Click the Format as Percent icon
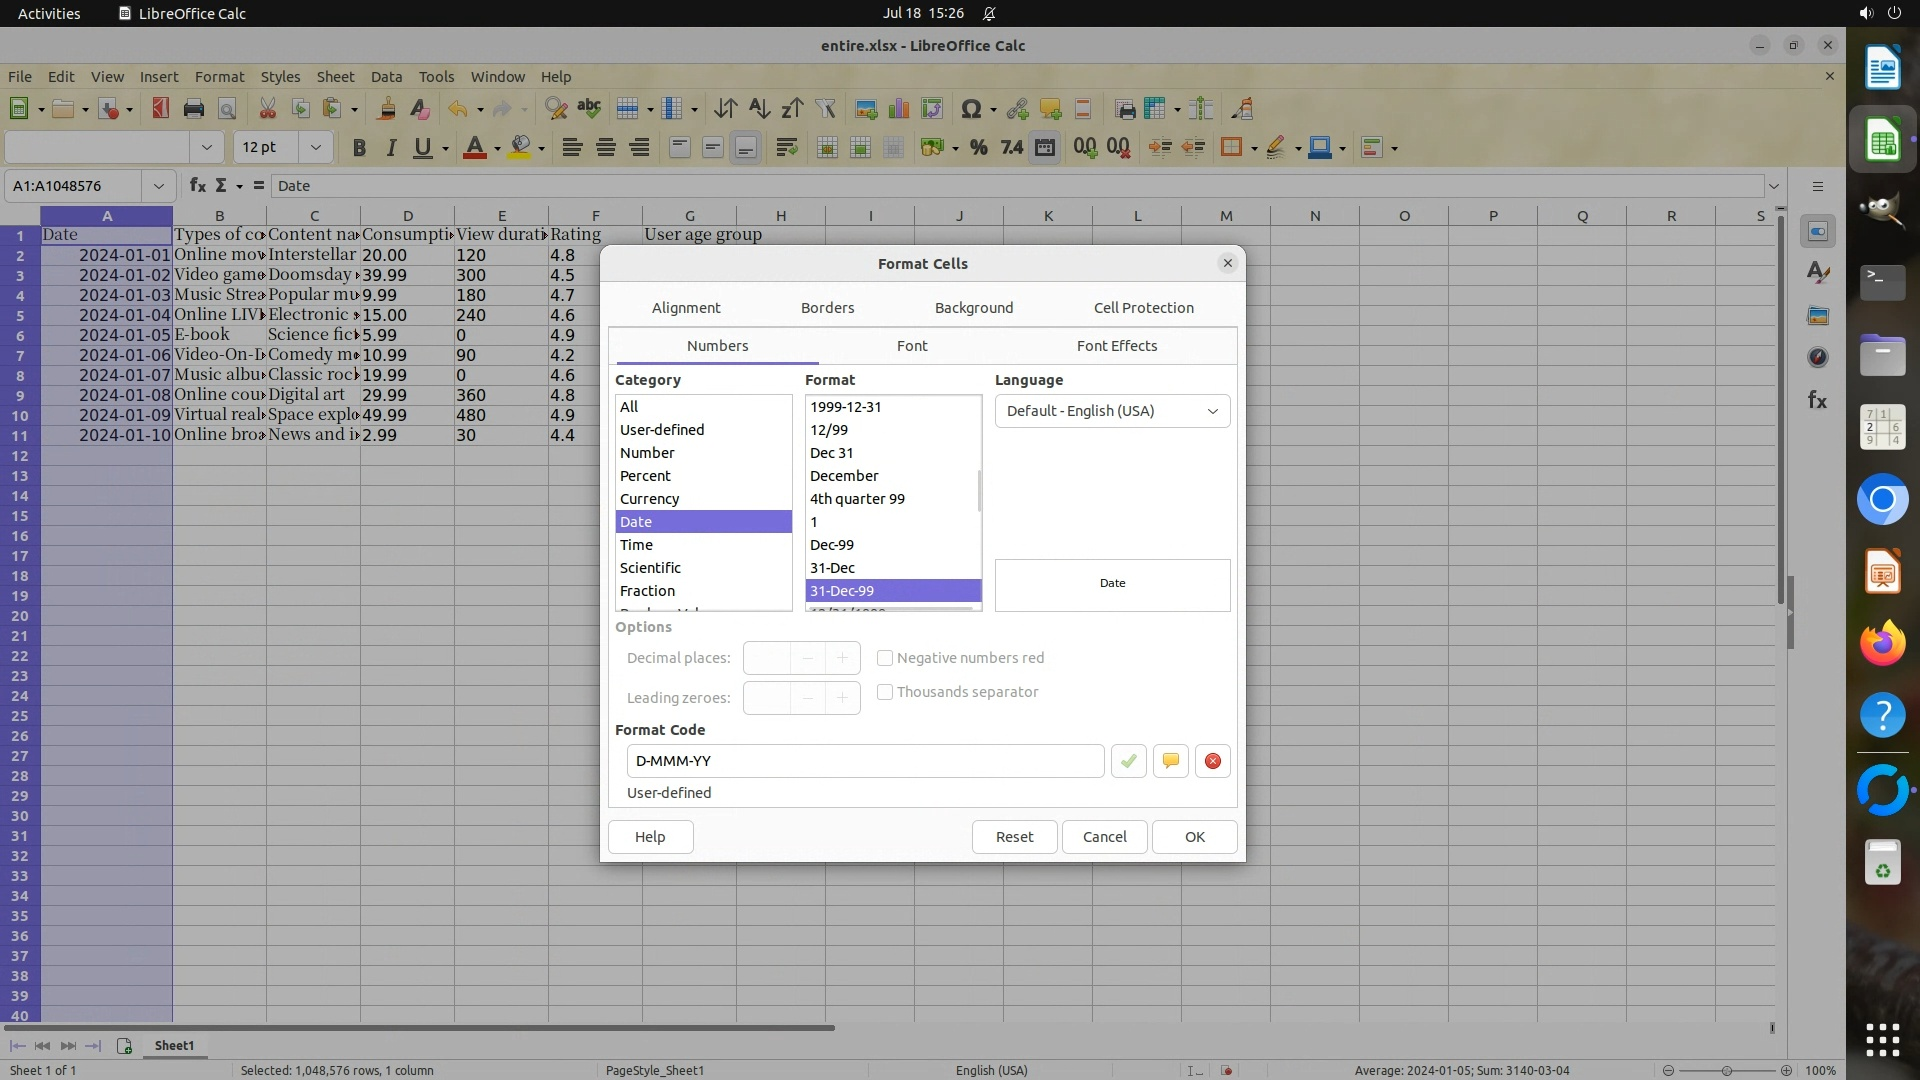Image resolution: width=1920 pixels, height=1080 pixels. coord(978,148)
